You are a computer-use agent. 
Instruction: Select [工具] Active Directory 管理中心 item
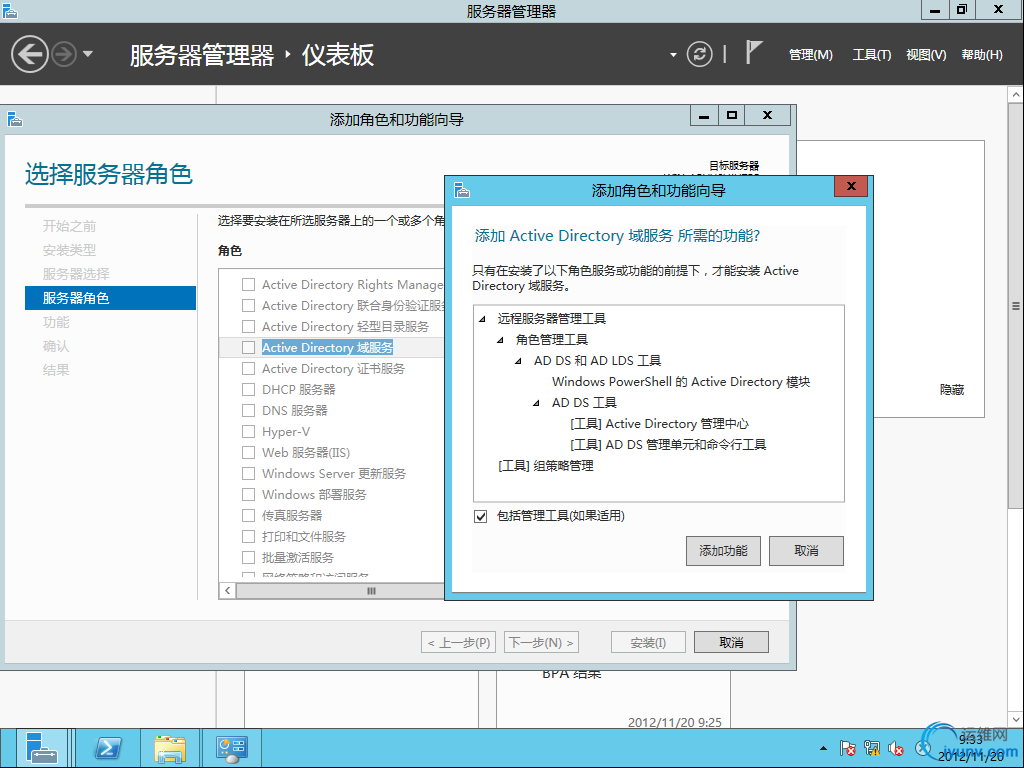pos(659,424)
